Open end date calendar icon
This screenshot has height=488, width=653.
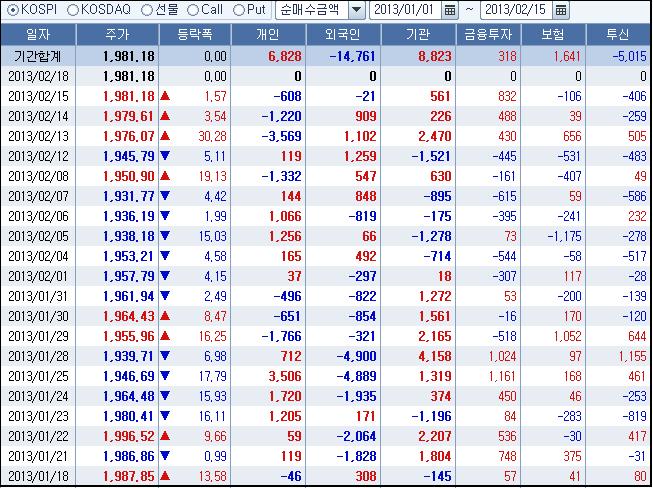(561, 10)
